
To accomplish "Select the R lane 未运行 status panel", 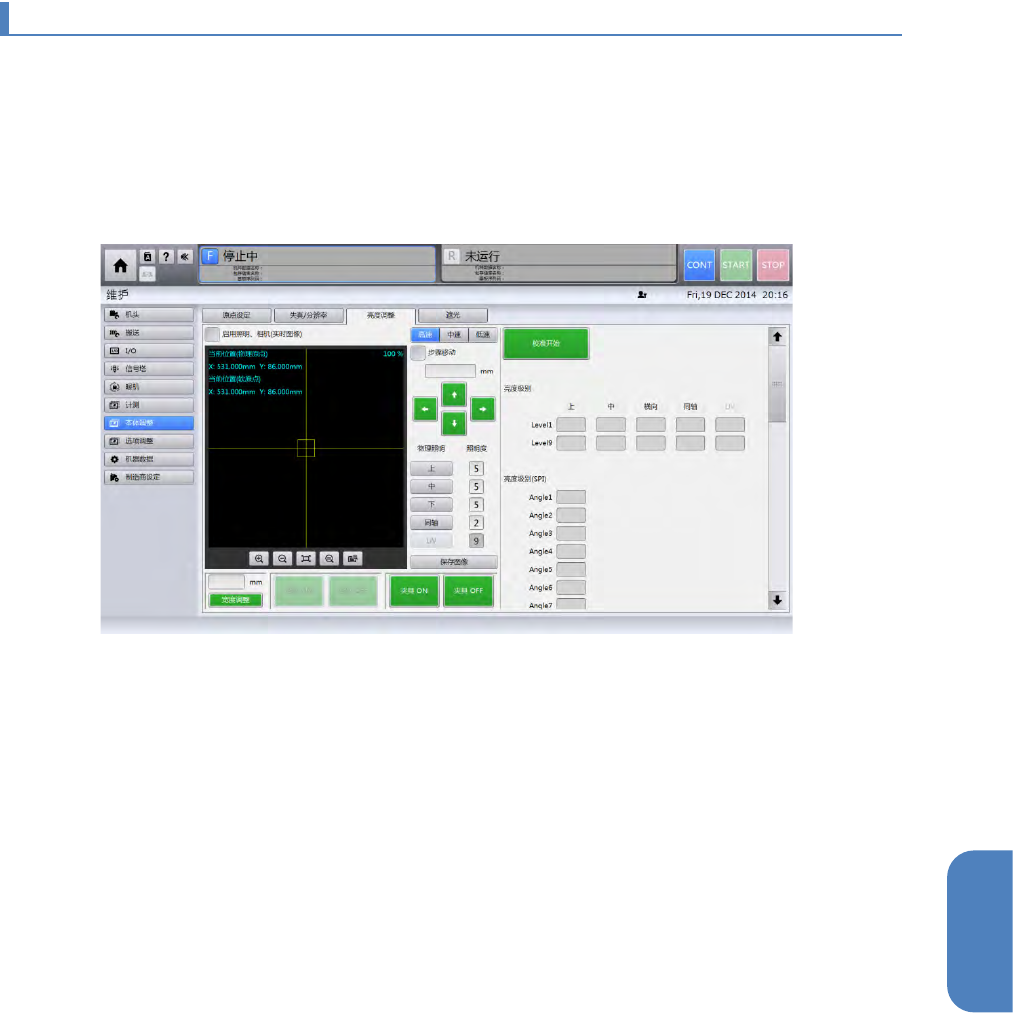I will pyautogui.click(x=559, y=264).
